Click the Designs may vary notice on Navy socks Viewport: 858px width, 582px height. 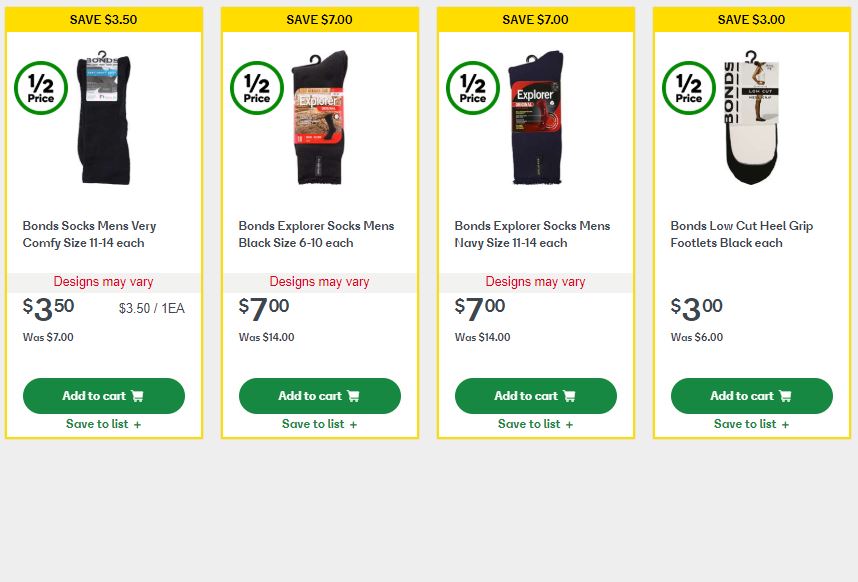[535, 282]
